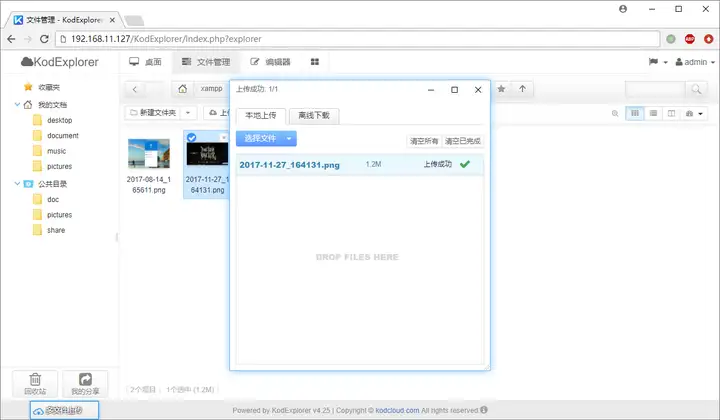Click the 新建文件夹 button
This screenshot has width=720, height=420.
(153, 112)
